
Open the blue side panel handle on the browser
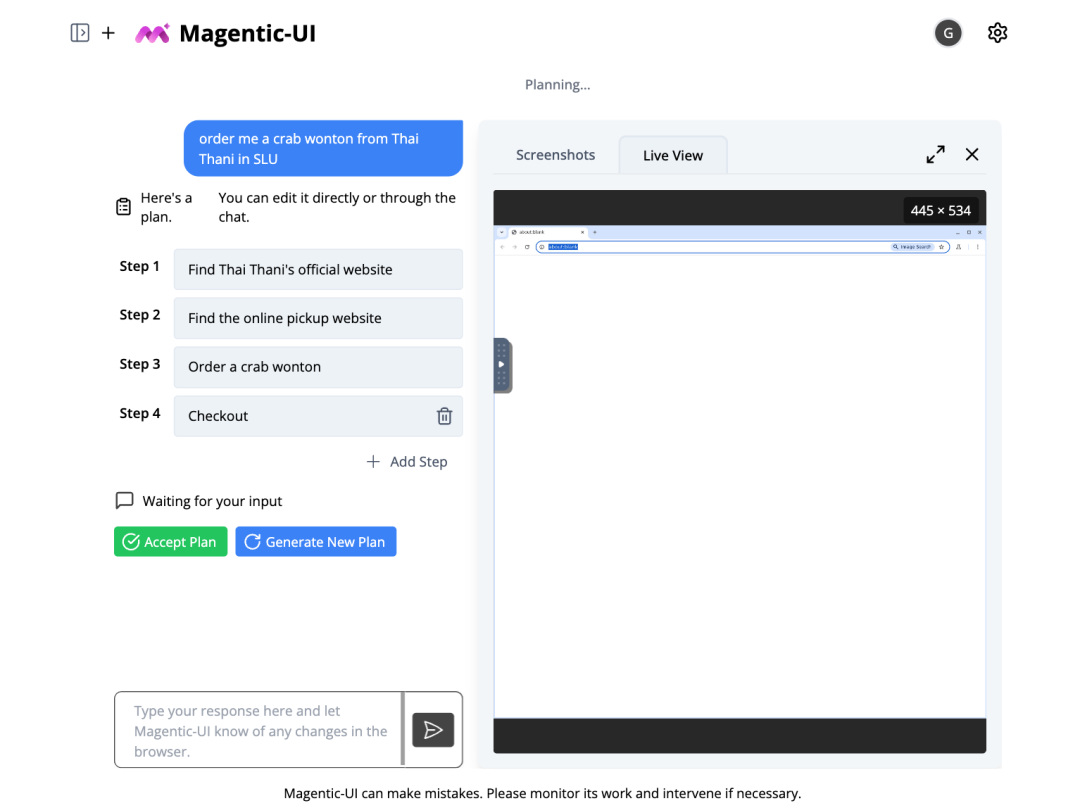coord(500,365)
